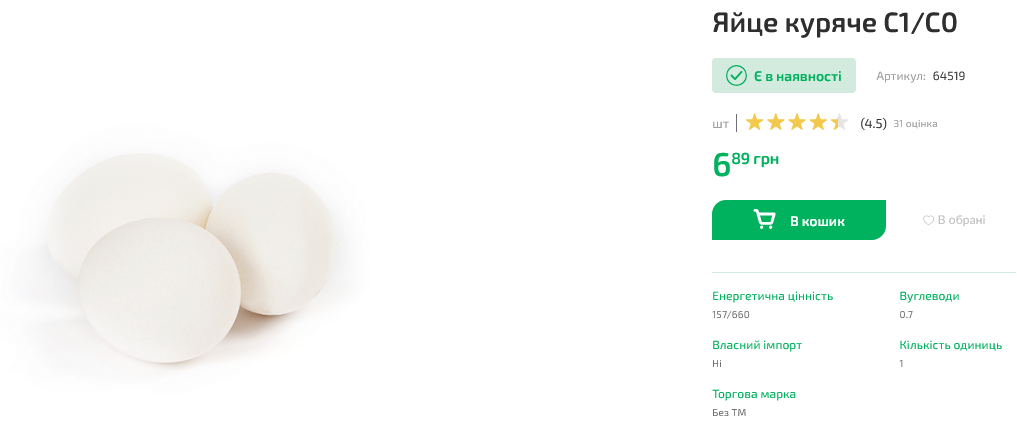Click the heart icon for favorites
The height and width of the screenshot is (433, 1017).
coord(928,220)
